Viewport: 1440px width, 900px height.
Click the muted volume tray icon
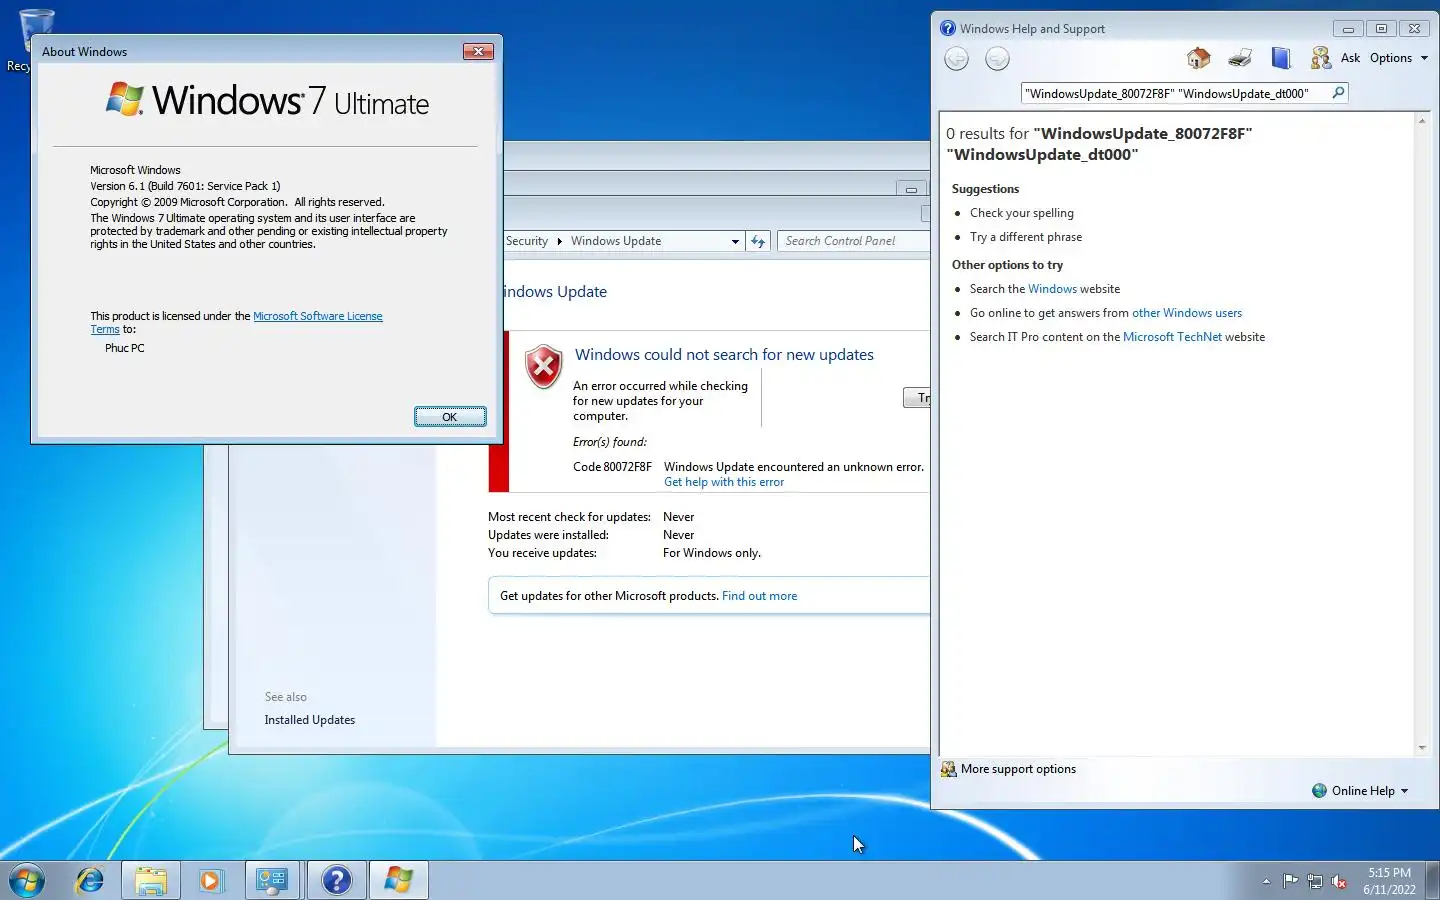[1339, 881]
